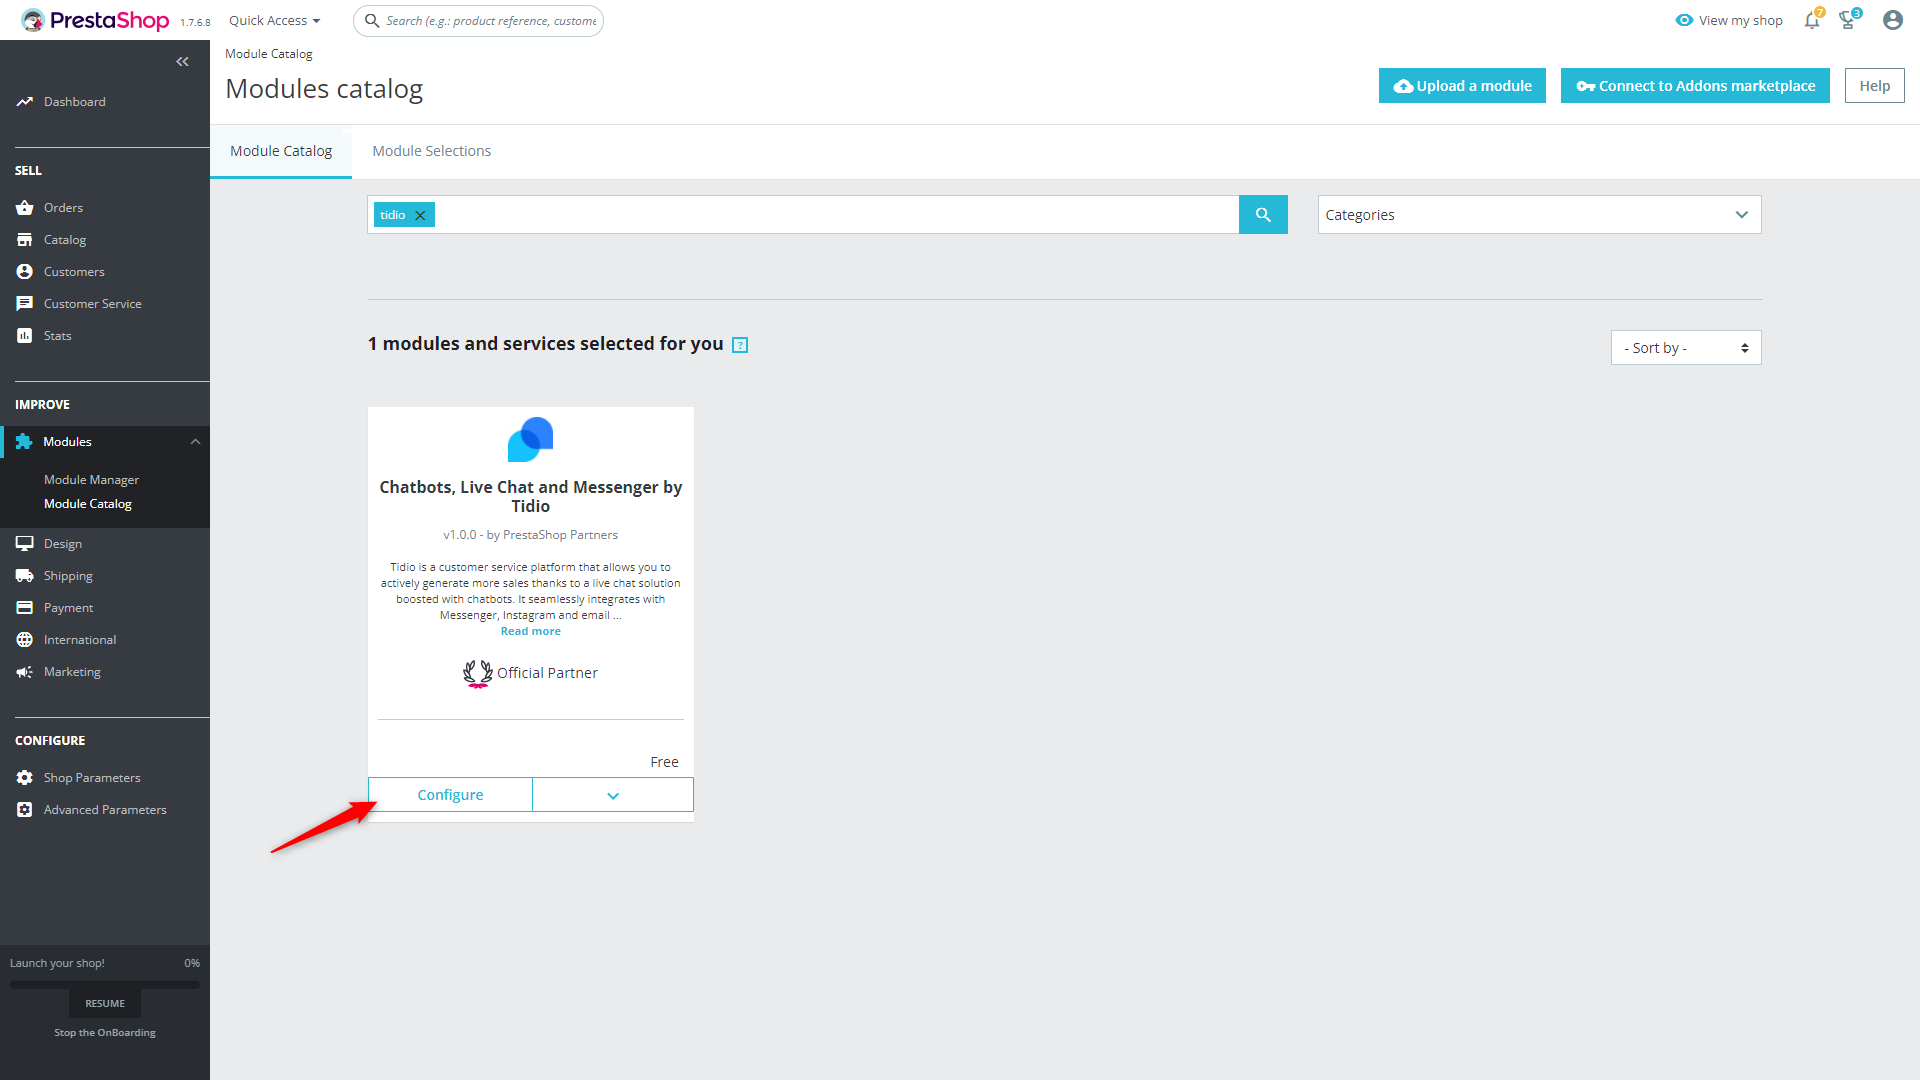Viewport: 1920px width, 1080px height.
Task: Click the International globe icon
Action: [x=25, y=640]
